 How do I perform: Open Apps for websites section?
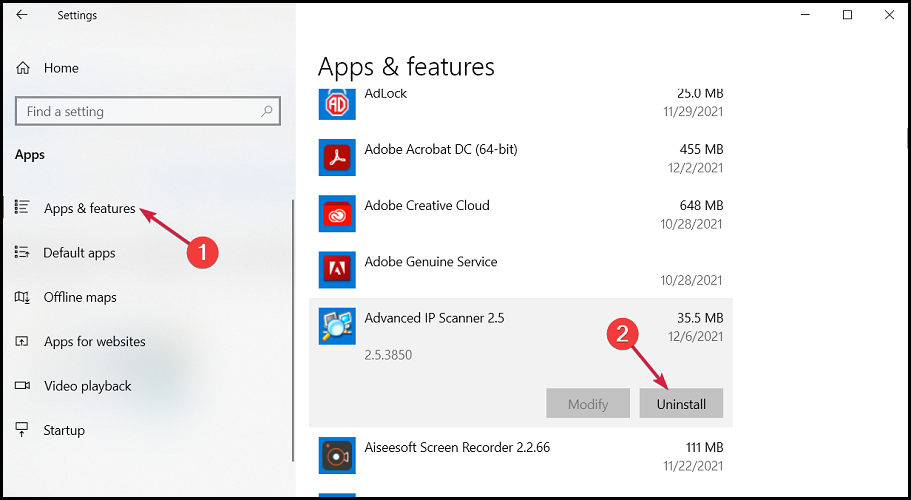point(95,341)
